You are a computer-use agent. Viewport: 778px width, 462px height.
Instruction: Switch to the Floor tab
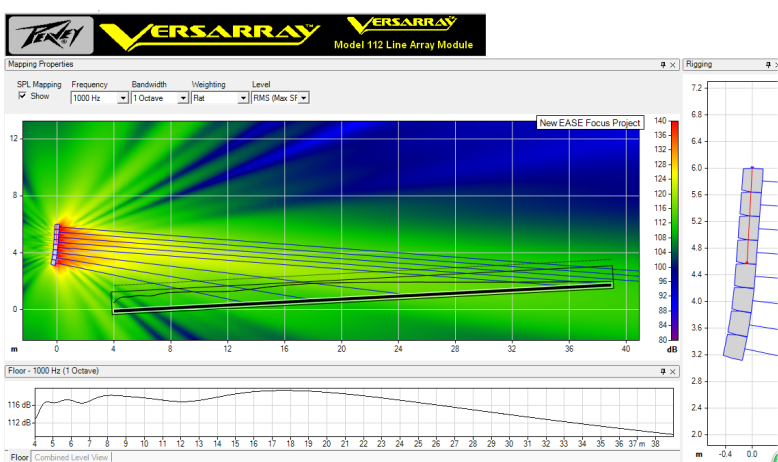tap(16, 457)
